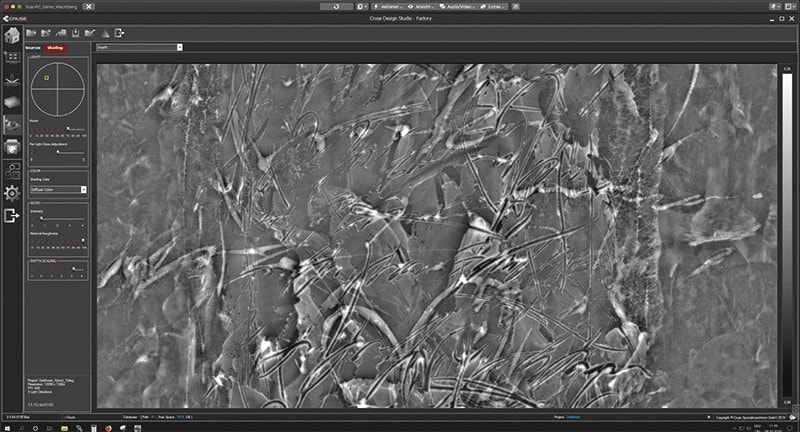Click the sidebar exit door icon

pos(12,216)
